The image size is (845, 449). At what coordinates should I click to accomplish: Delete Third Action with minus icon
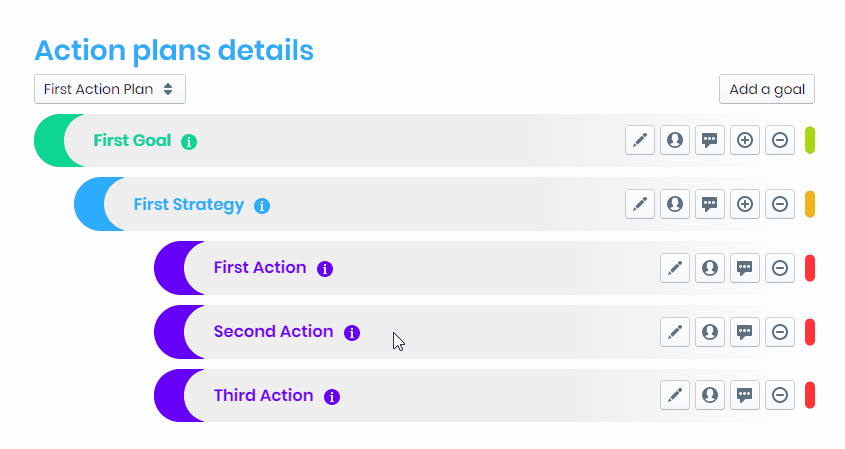pyautogui.click(x=780, y=396)
